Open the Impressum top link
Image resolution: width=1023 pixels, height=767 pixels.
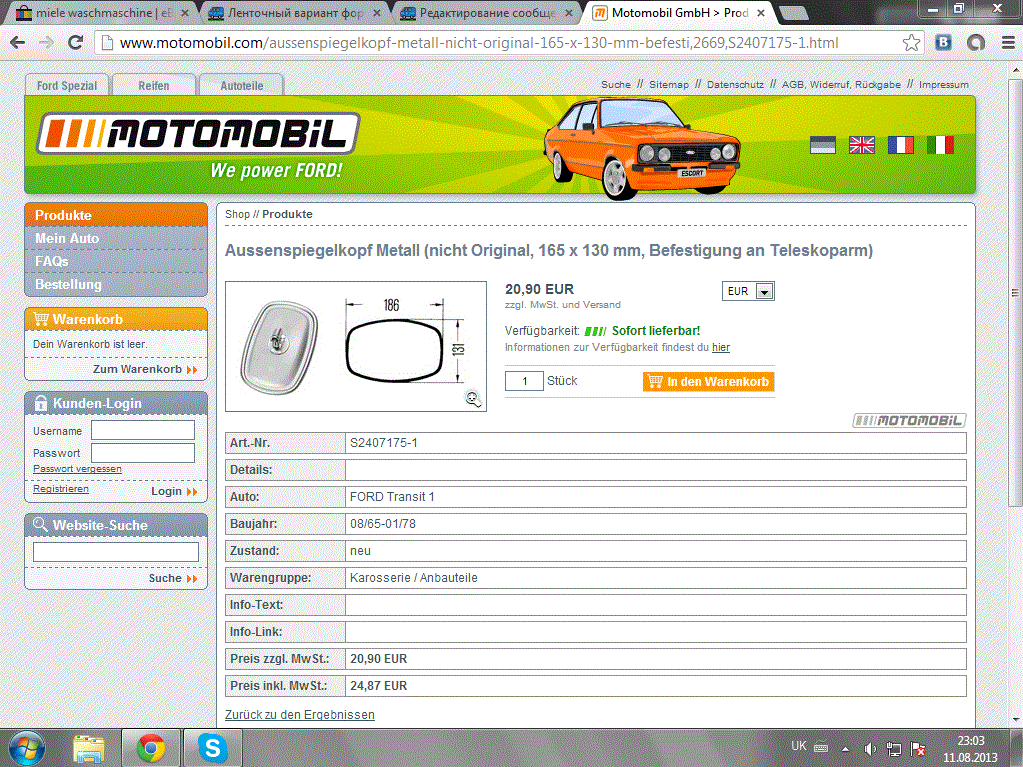[943, 84]
